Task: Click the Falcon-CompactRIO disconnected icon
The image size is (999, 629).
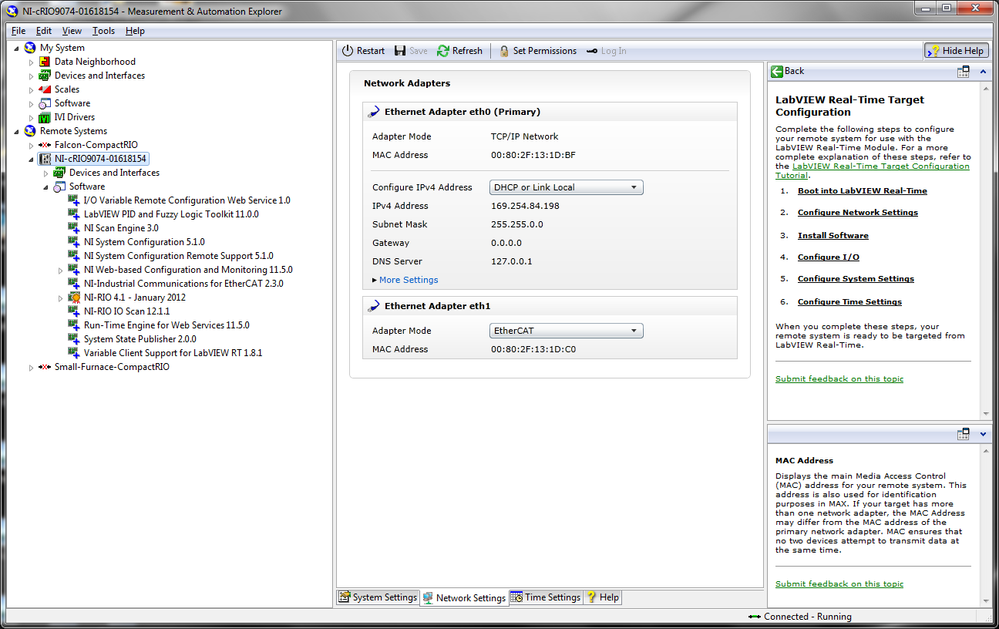Action: tap(45, 145)
